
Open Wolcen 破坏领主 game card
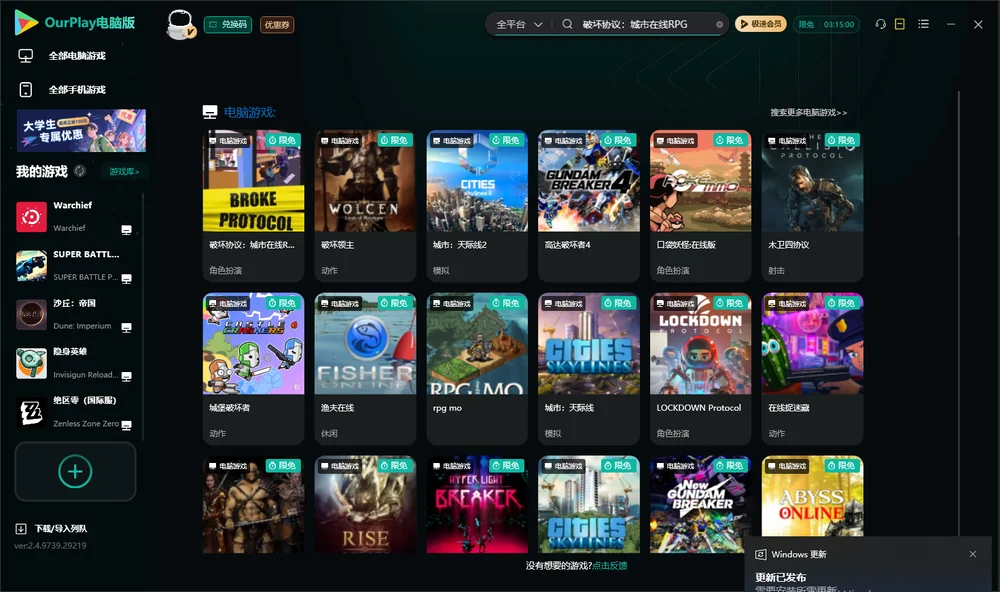pos(365,206)
